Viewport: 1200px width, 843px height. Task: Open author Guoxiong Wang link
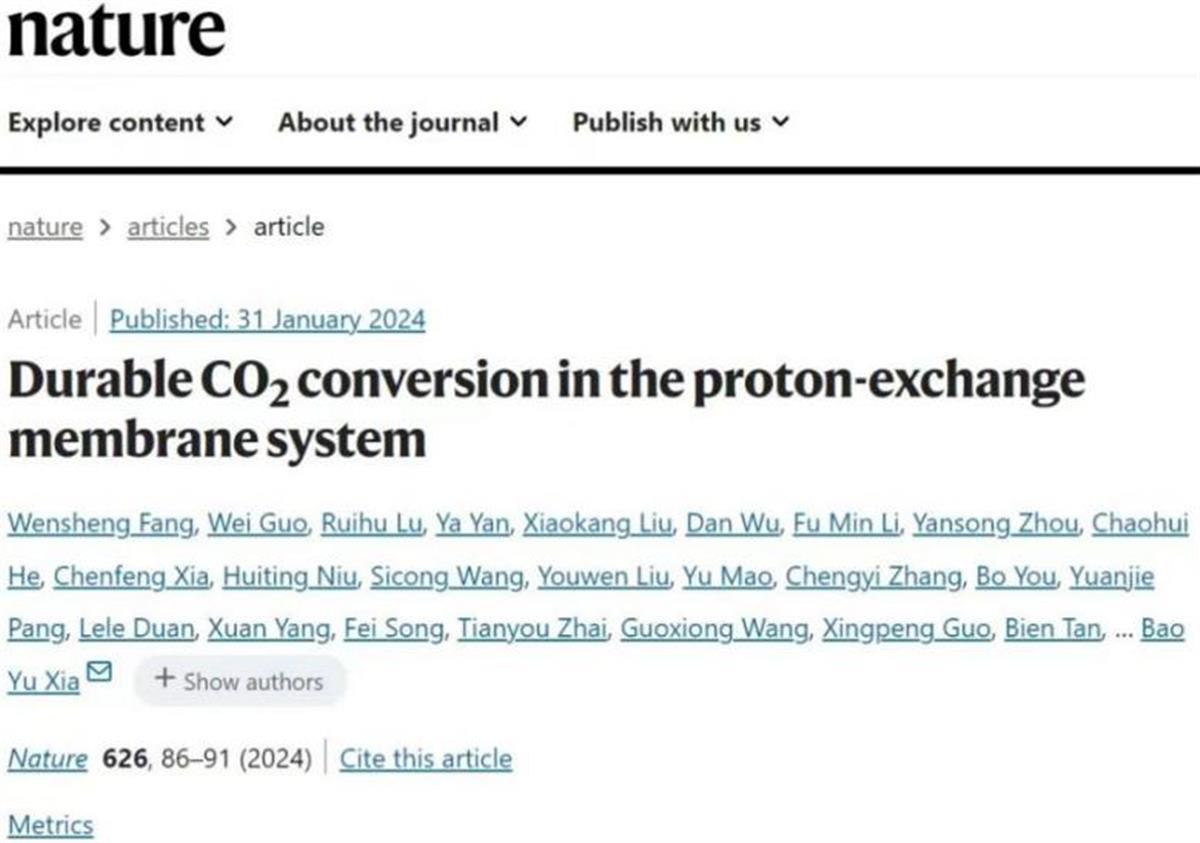coord(713,630)
